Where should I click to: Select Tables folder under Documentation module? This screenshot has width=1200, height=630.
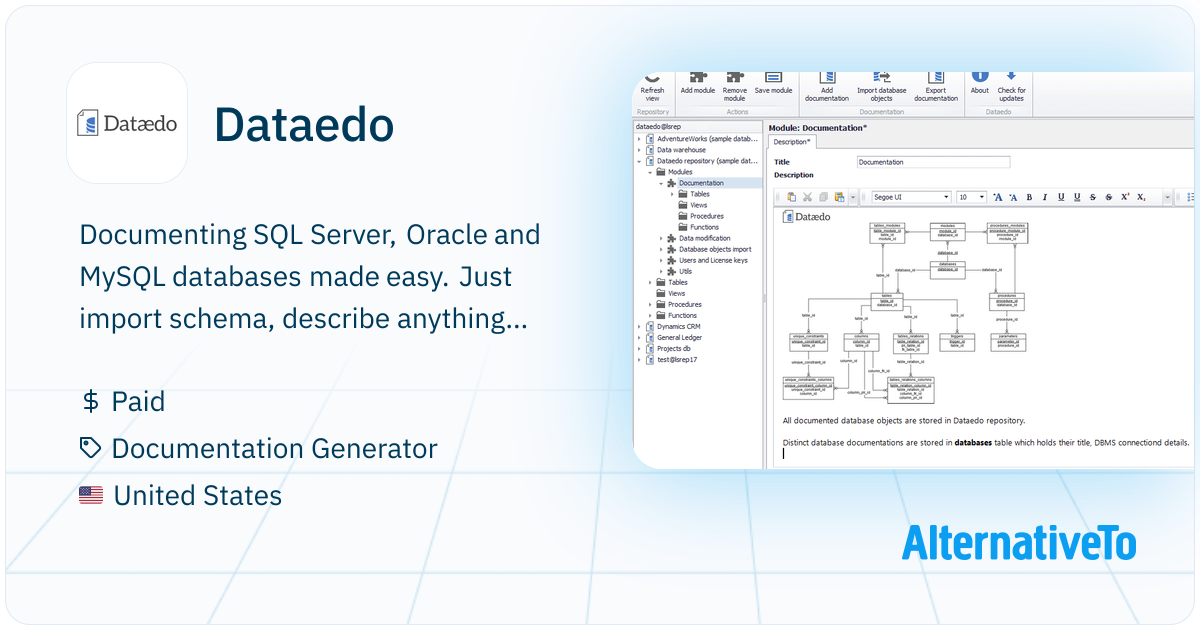[x=699, y=194]
